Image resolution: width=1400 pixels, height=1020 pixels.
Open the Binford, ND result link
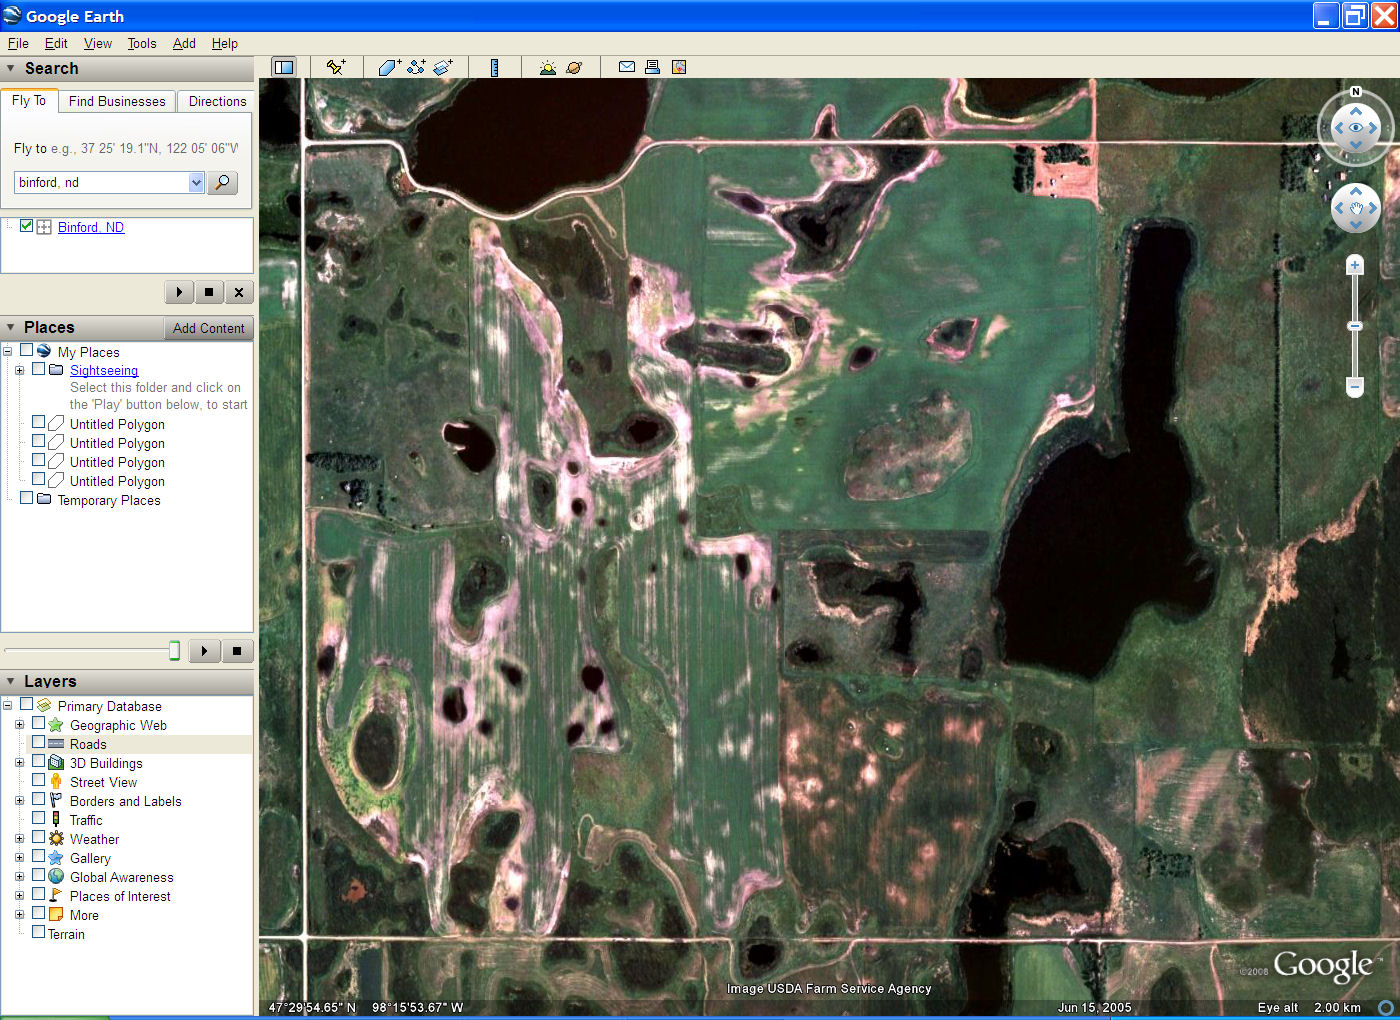click(x=91, y=227)
